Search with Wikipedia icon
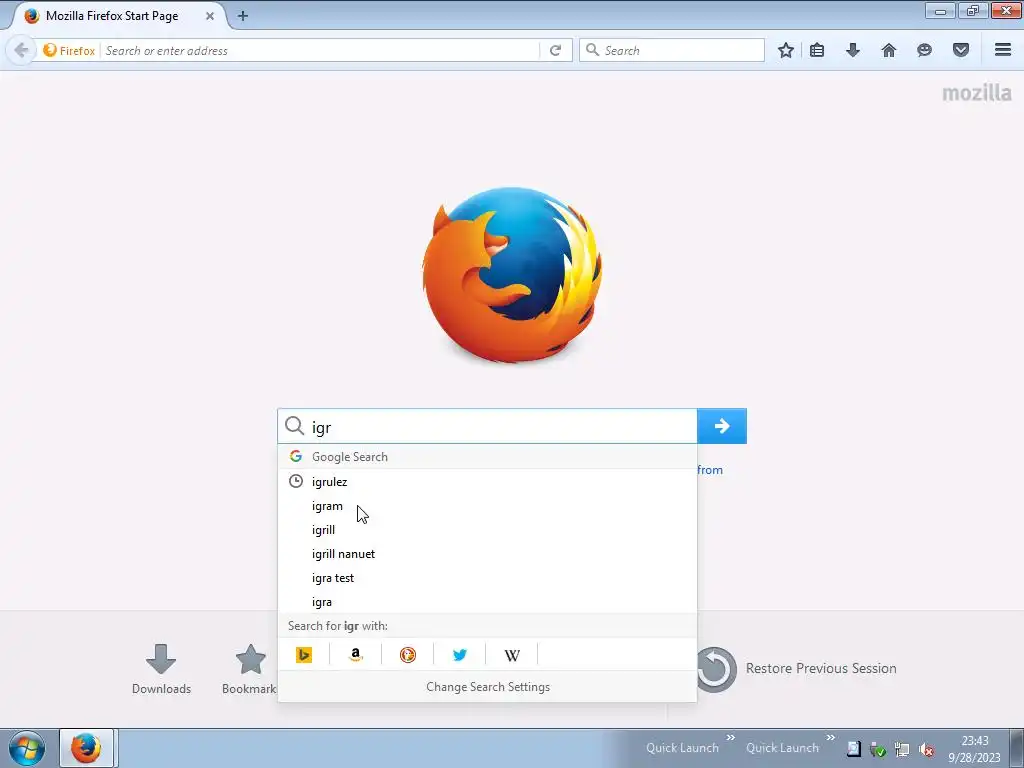Screen dimensions: 1024x768 click(512, 654)
